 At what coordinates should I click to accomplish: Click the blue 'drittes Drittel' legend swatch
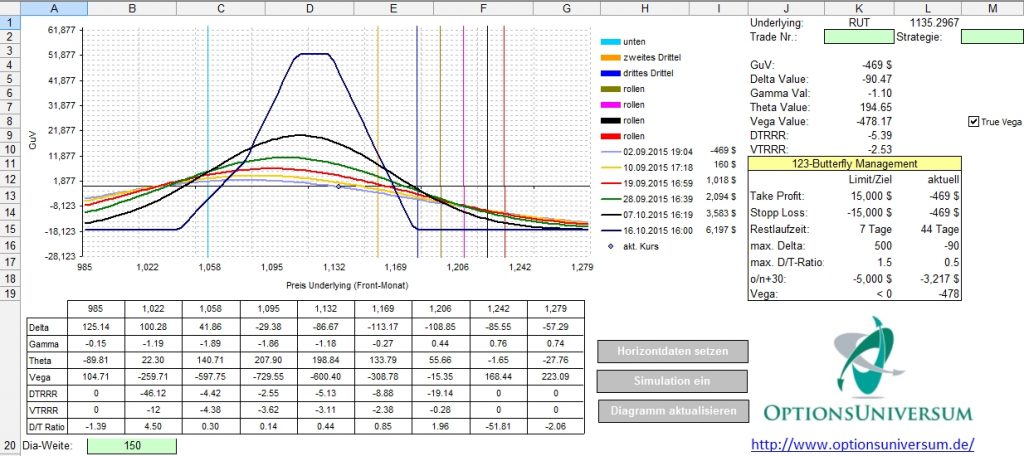click(611, 73)
